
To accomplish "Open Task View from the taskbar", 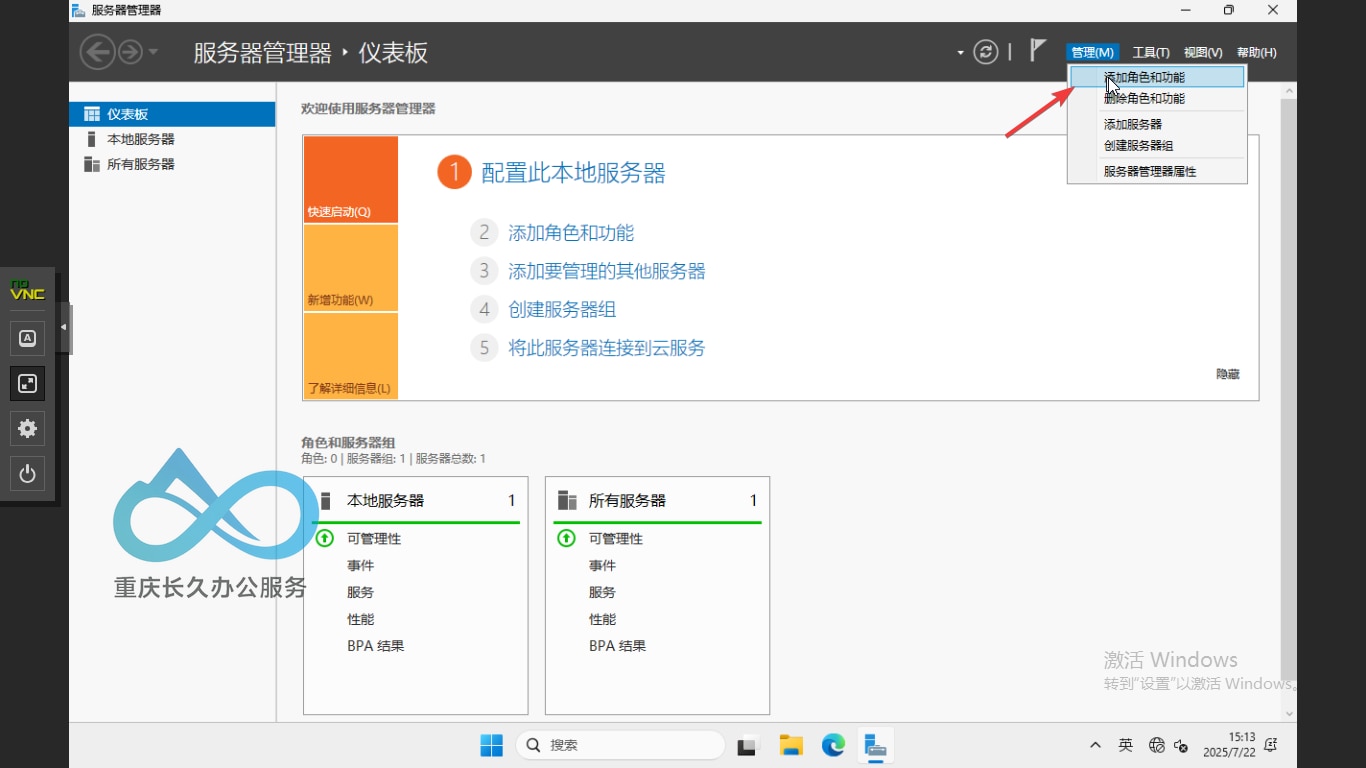I will pos(747,745).
